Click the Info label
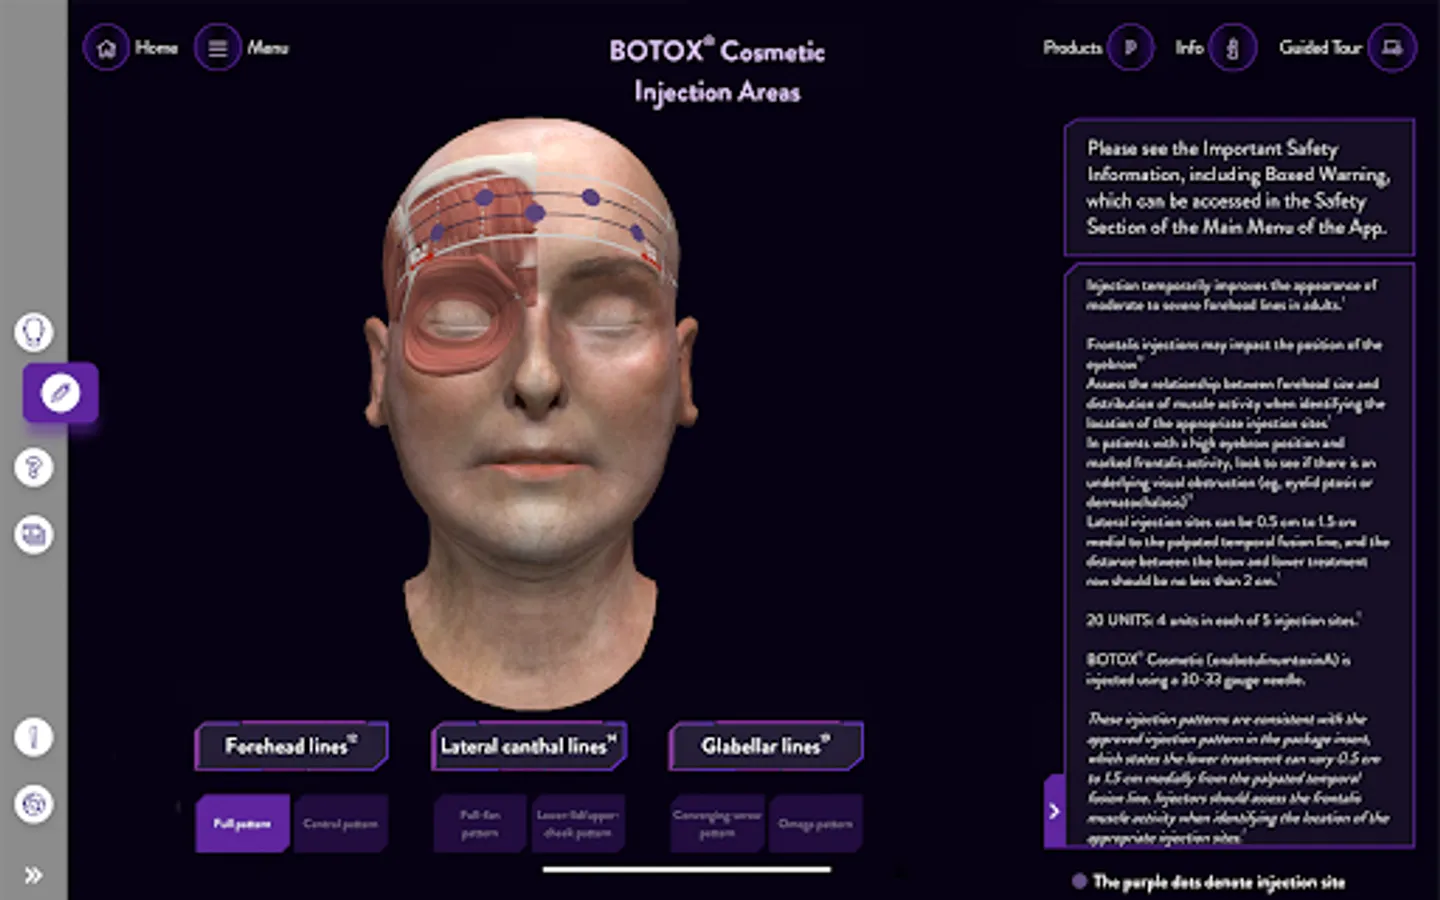 [1189, 48]
